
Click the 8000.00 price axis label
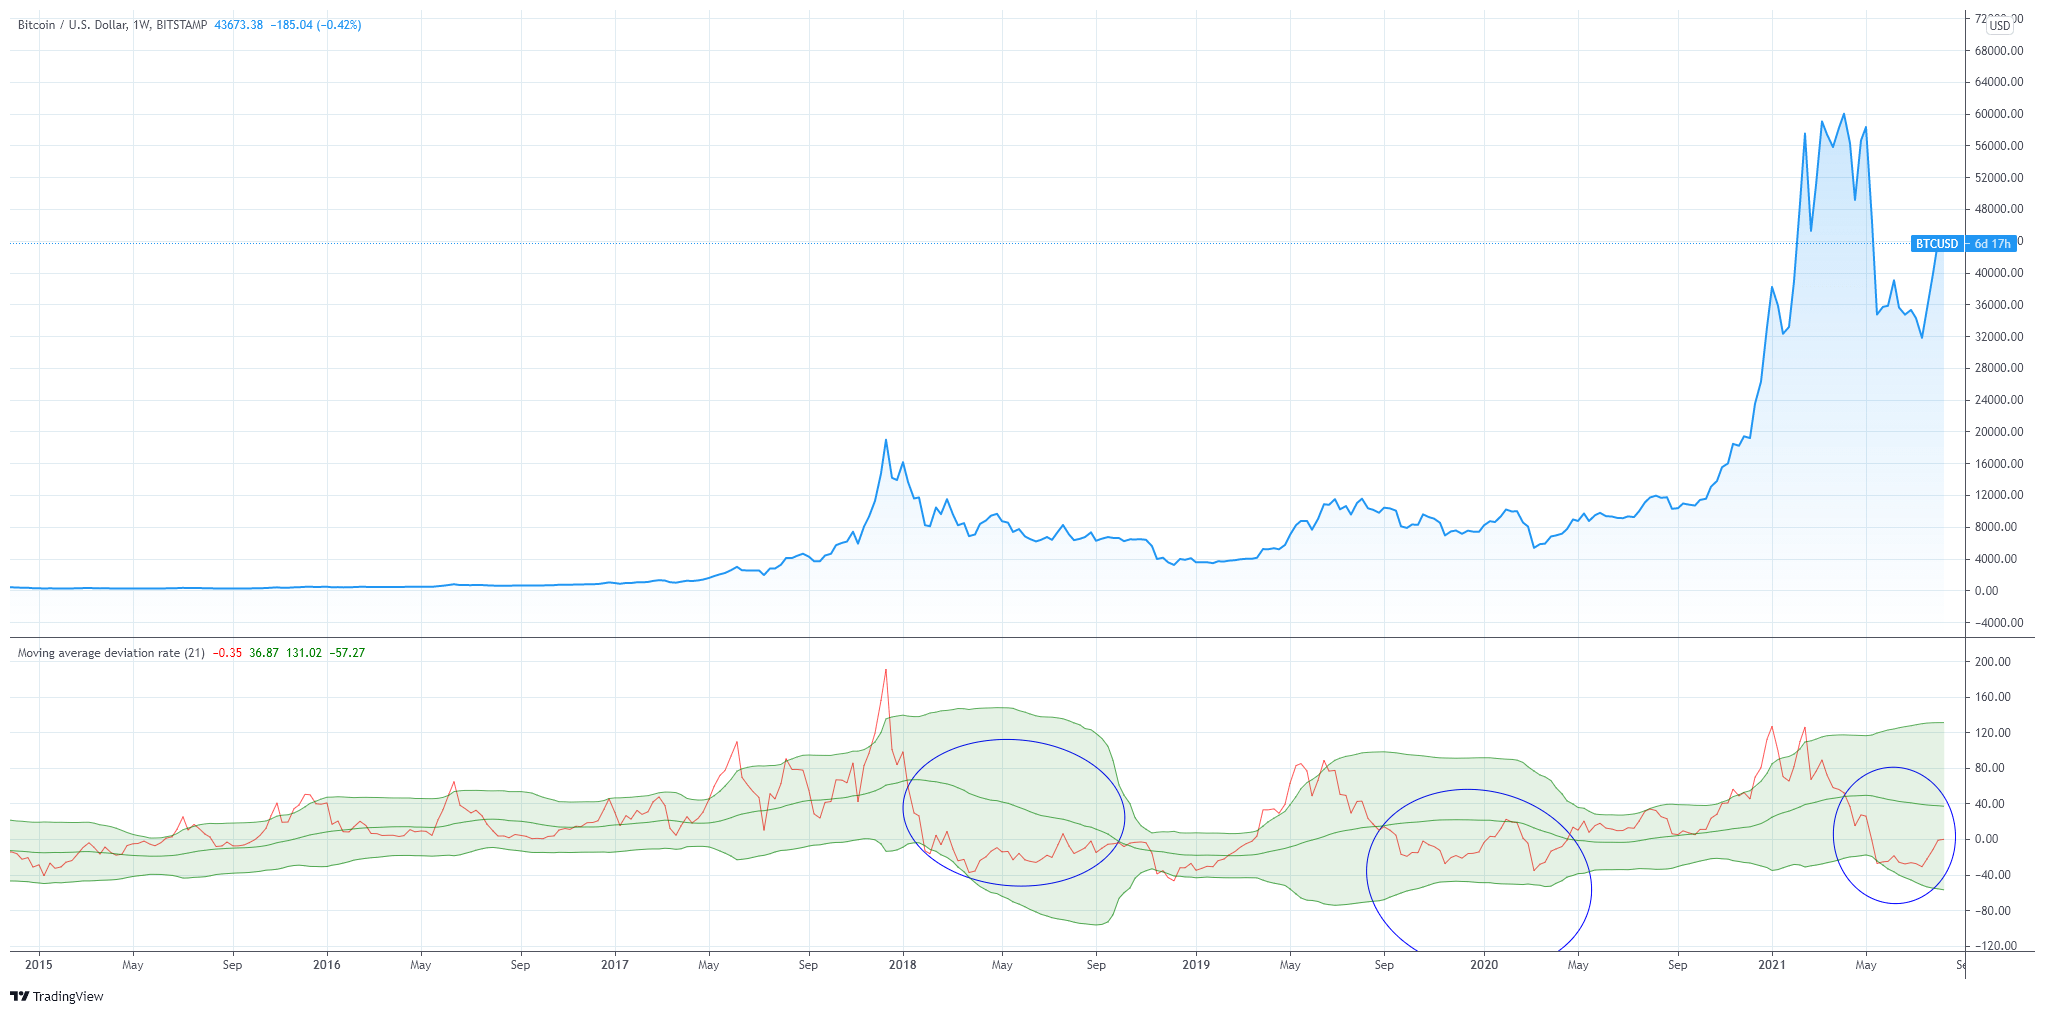pyautogui.click(x=1996, y=527)
